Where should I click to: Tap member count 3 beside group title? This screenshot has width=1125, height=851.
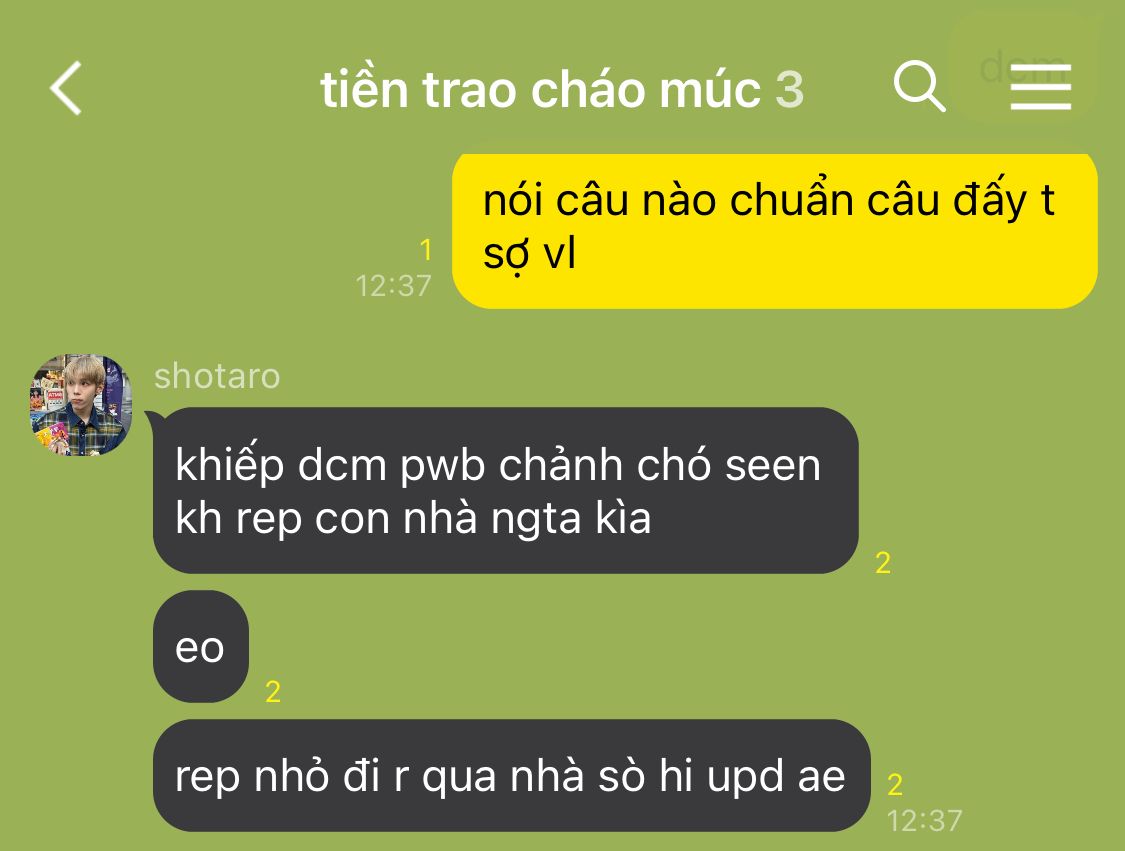click(x=789, y=90)
